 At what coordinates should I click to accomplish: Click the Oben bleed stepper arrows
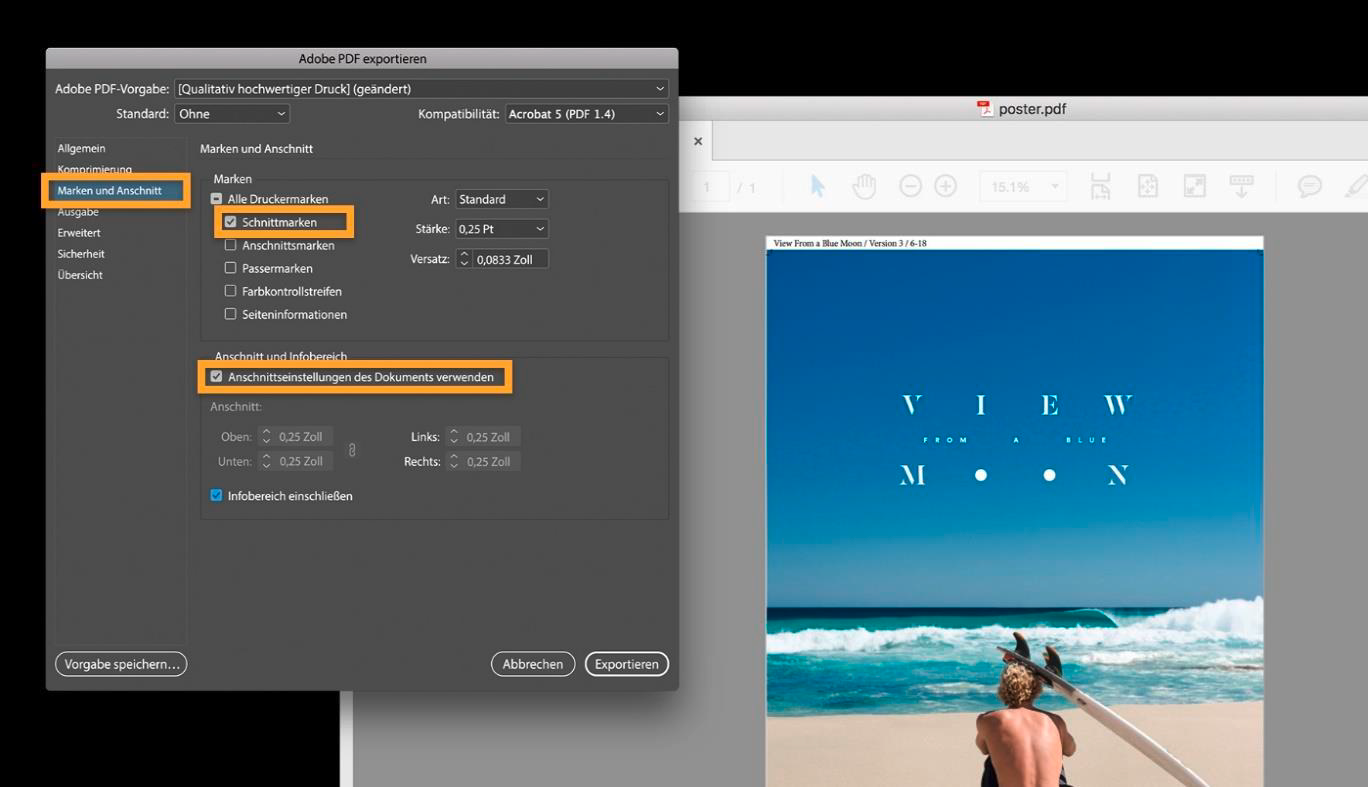click(x=265, y=437)
